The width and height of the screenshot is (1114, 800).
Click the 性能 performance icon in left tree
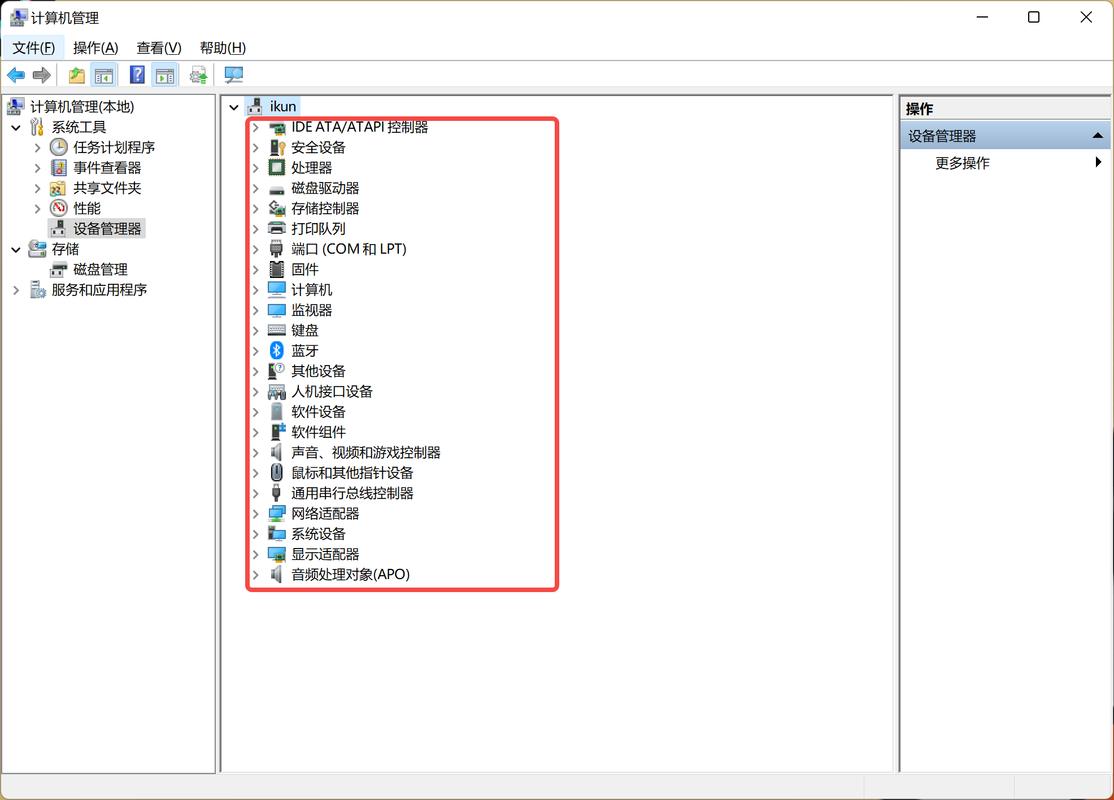coord(59,208)
